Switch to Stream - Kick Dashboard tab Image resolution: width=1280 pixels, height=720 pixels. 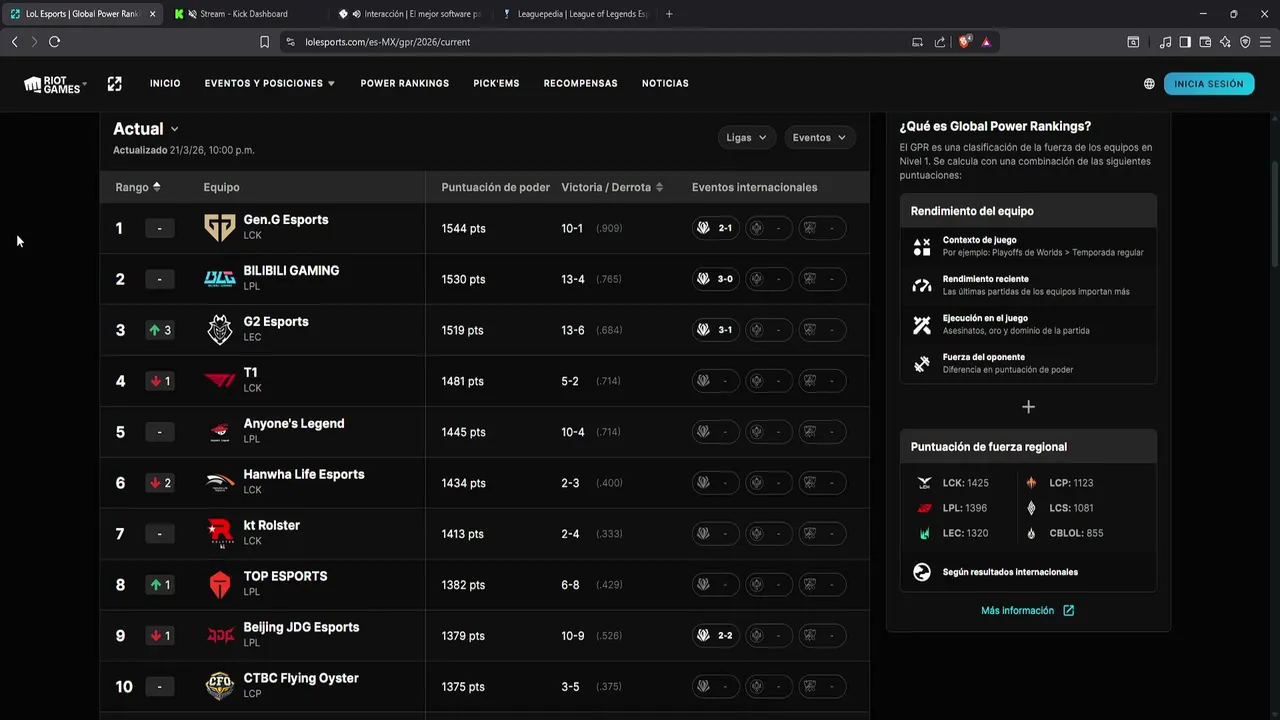(x=245, y=14)
